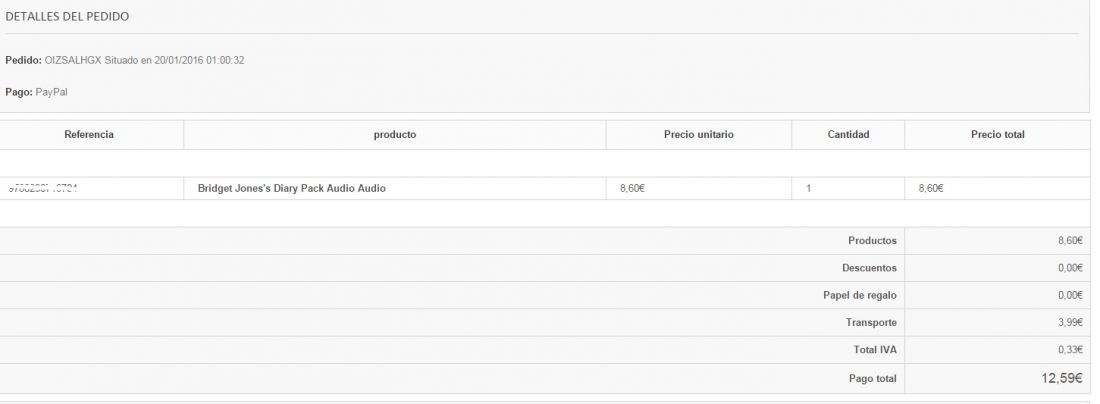1100x404 pixels.
Task: Click the producto column header
Action: (x=395, y=135)
